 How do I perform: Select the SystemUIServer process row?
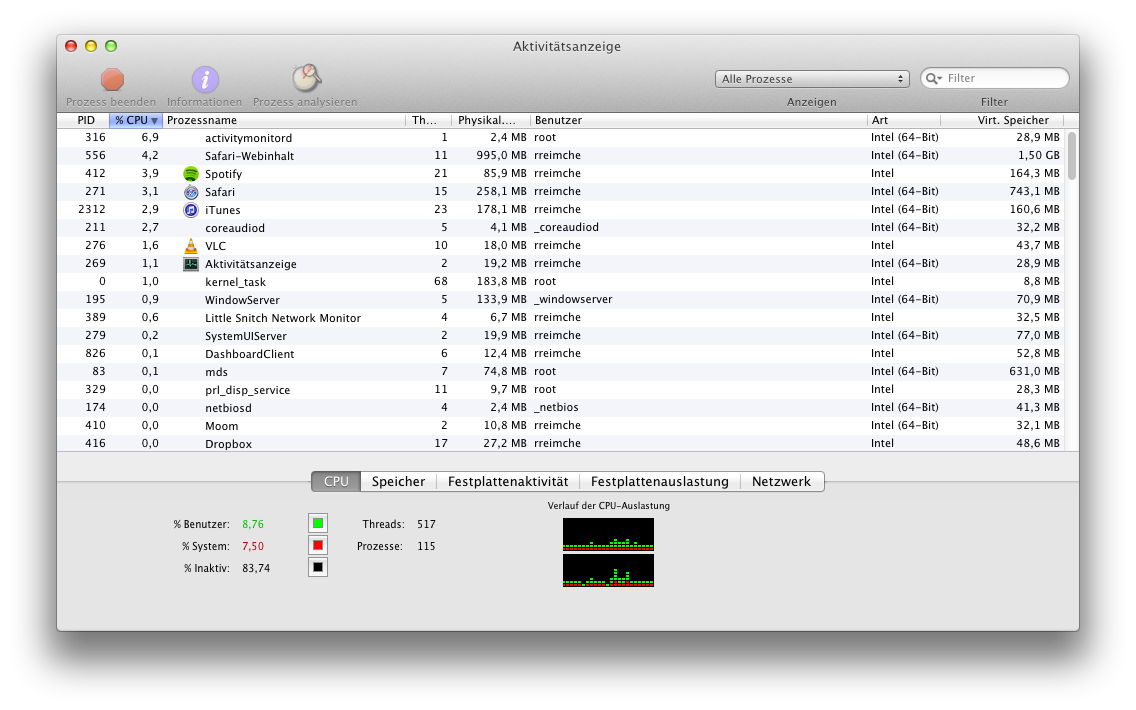coord(561,335)
